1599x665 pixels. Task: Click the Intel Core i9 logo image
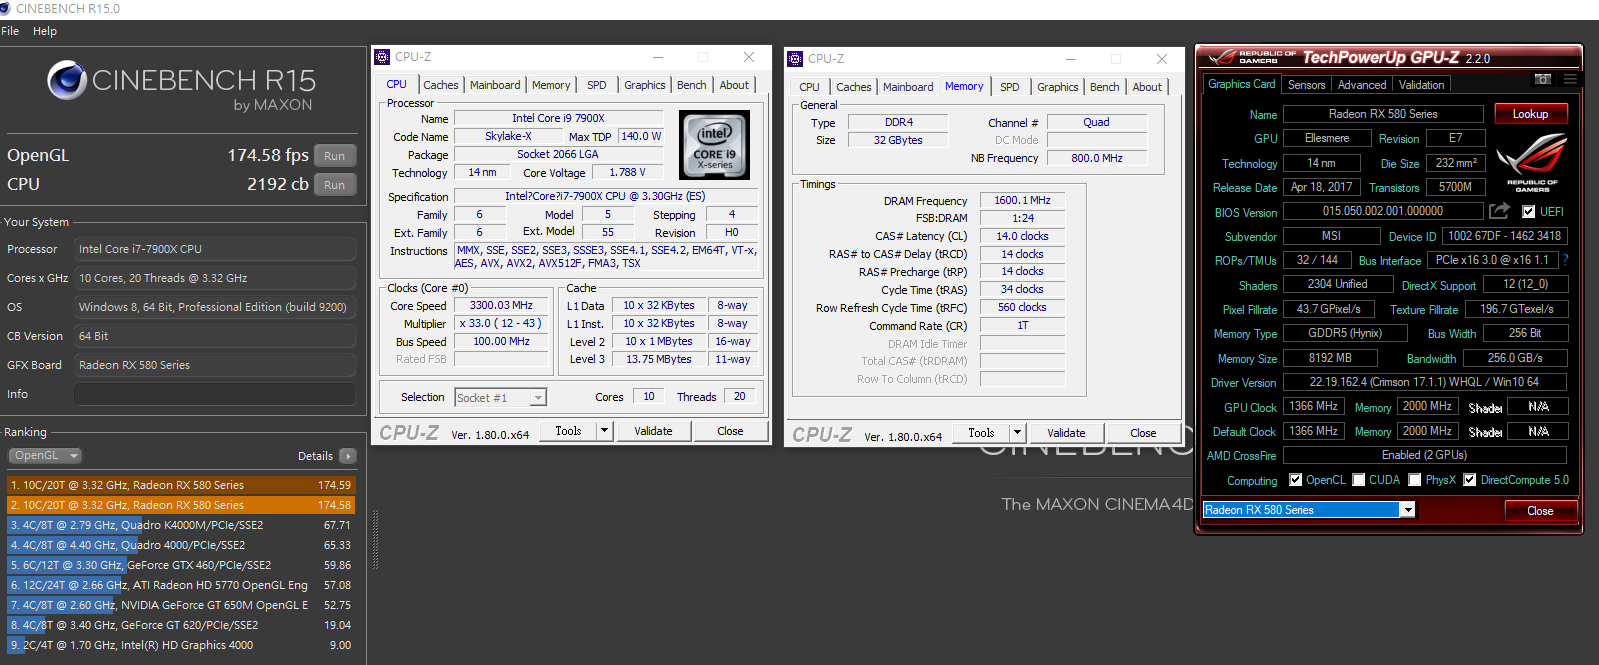click(714, 144)
